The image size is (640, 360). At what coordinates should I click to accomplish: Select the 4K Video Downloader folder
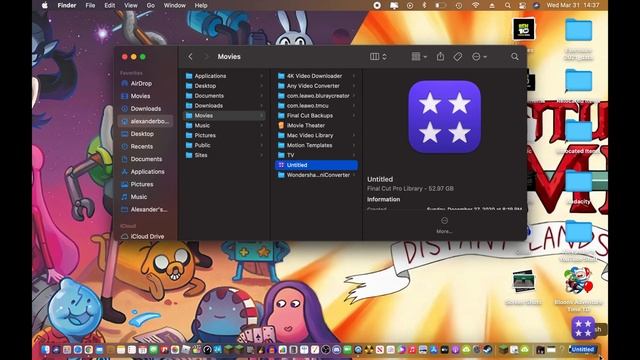coord(316,76)
